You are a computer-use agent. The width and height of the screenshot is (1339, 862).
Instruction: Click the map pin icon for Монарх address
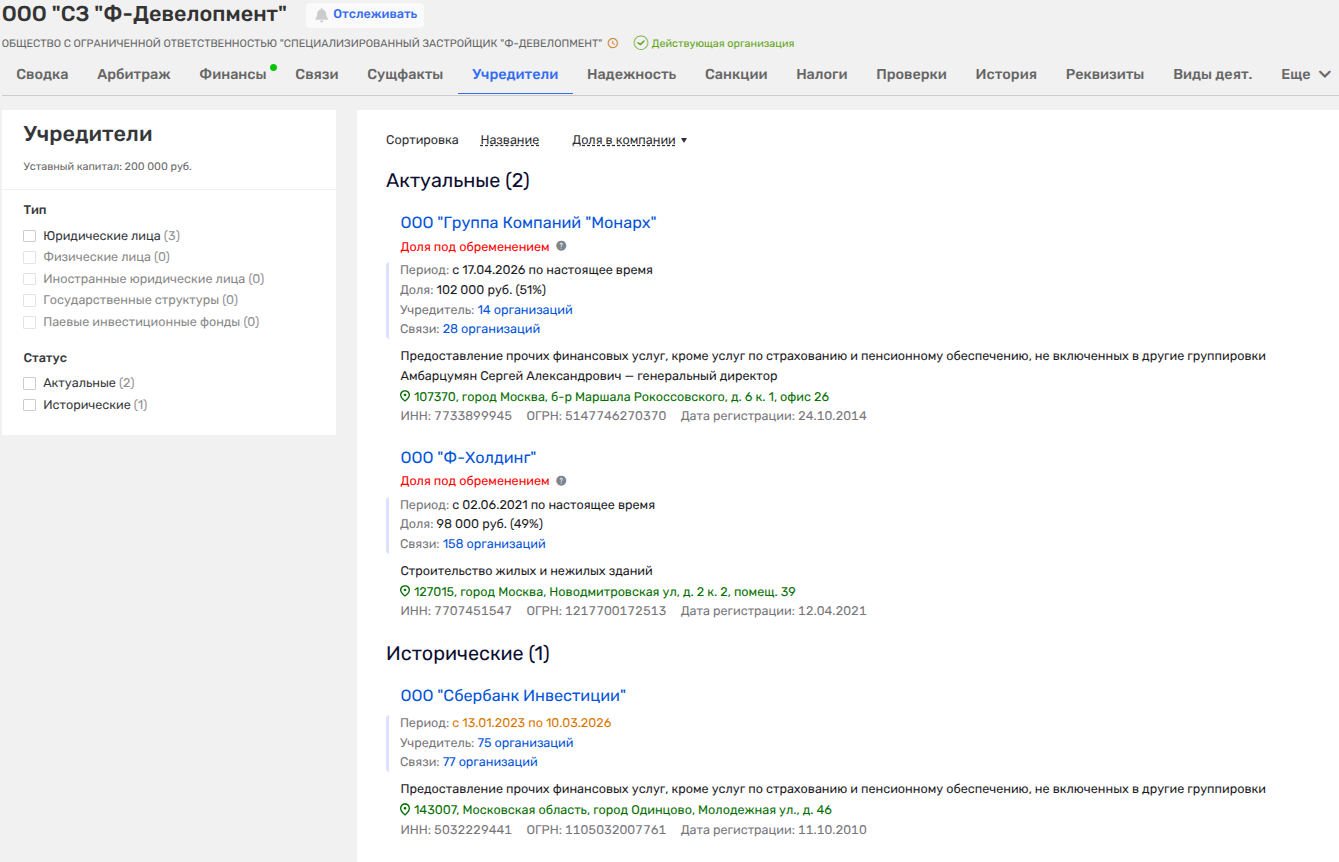click(x=405, y=397)
